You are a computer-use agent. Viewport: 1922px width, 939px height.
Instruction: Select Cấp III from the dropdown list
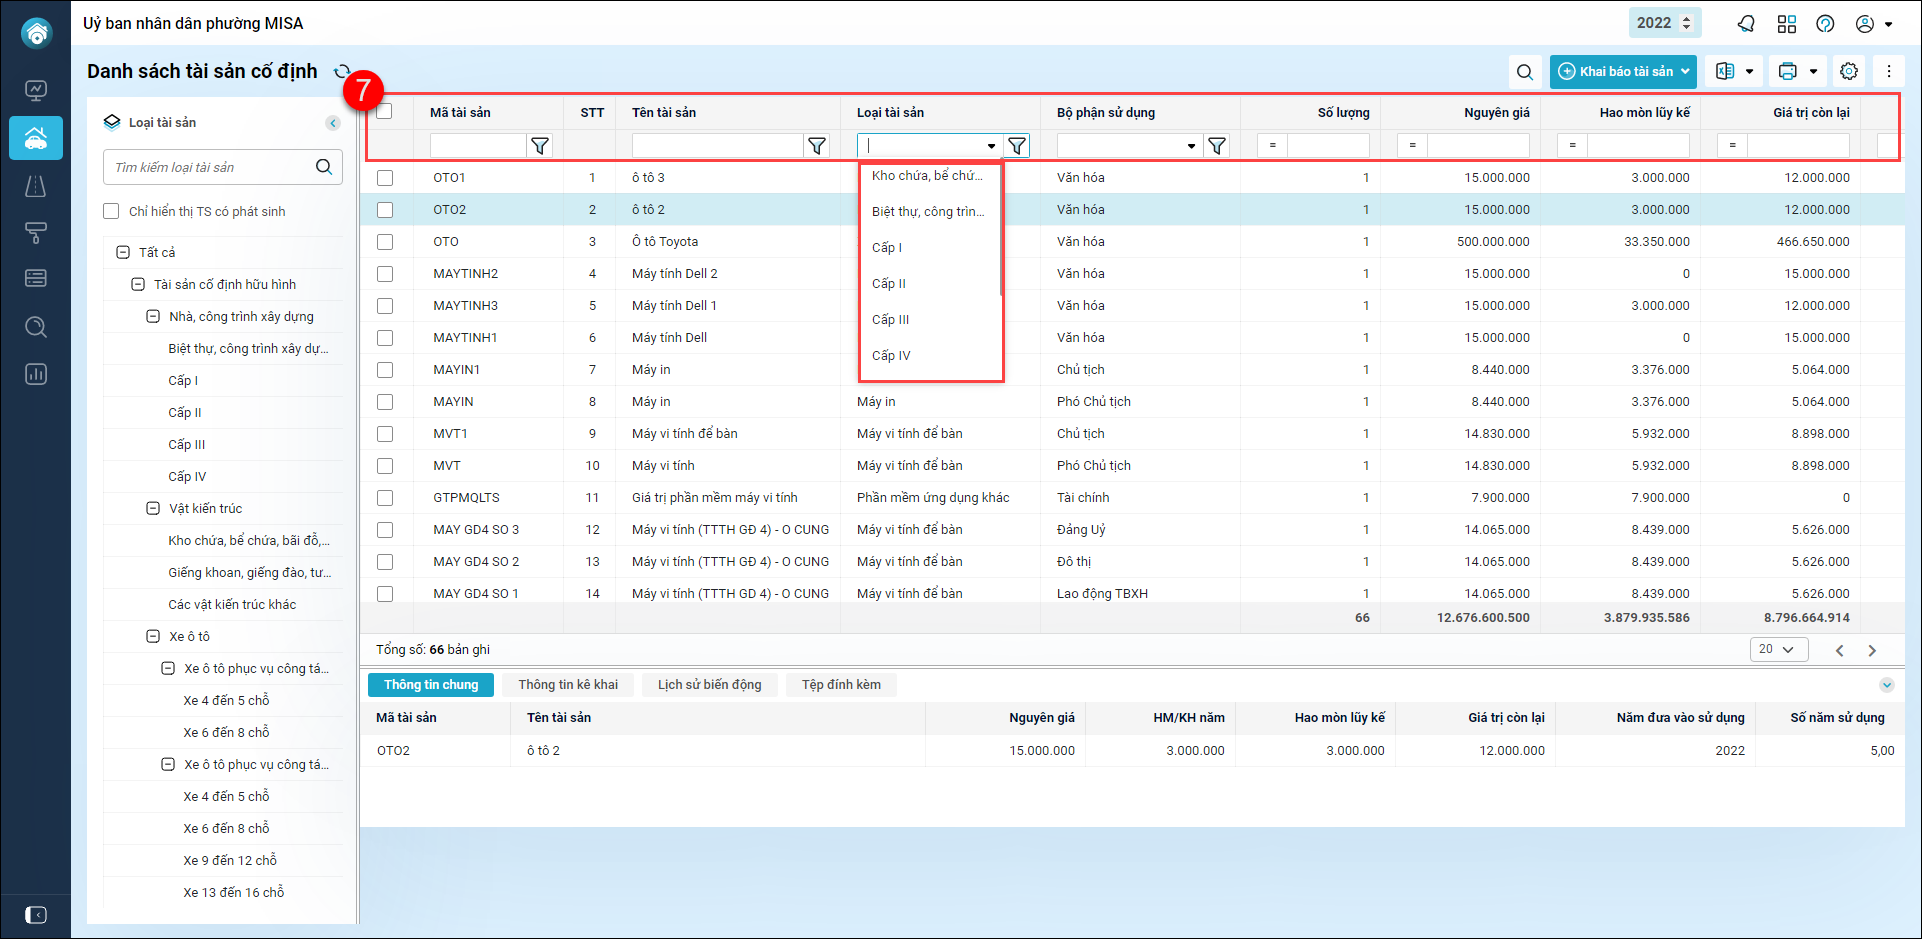click(890, 320)
